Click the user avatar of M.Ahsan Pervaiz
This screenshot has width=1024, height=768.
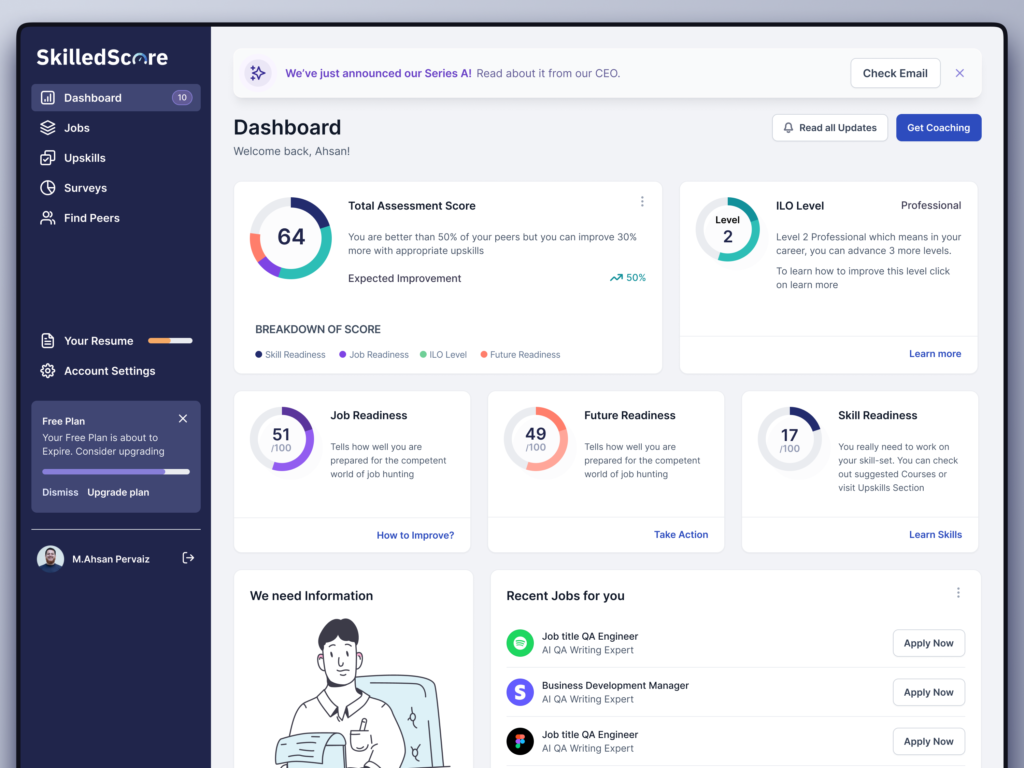pyautogui.click(x=50, y=559)
